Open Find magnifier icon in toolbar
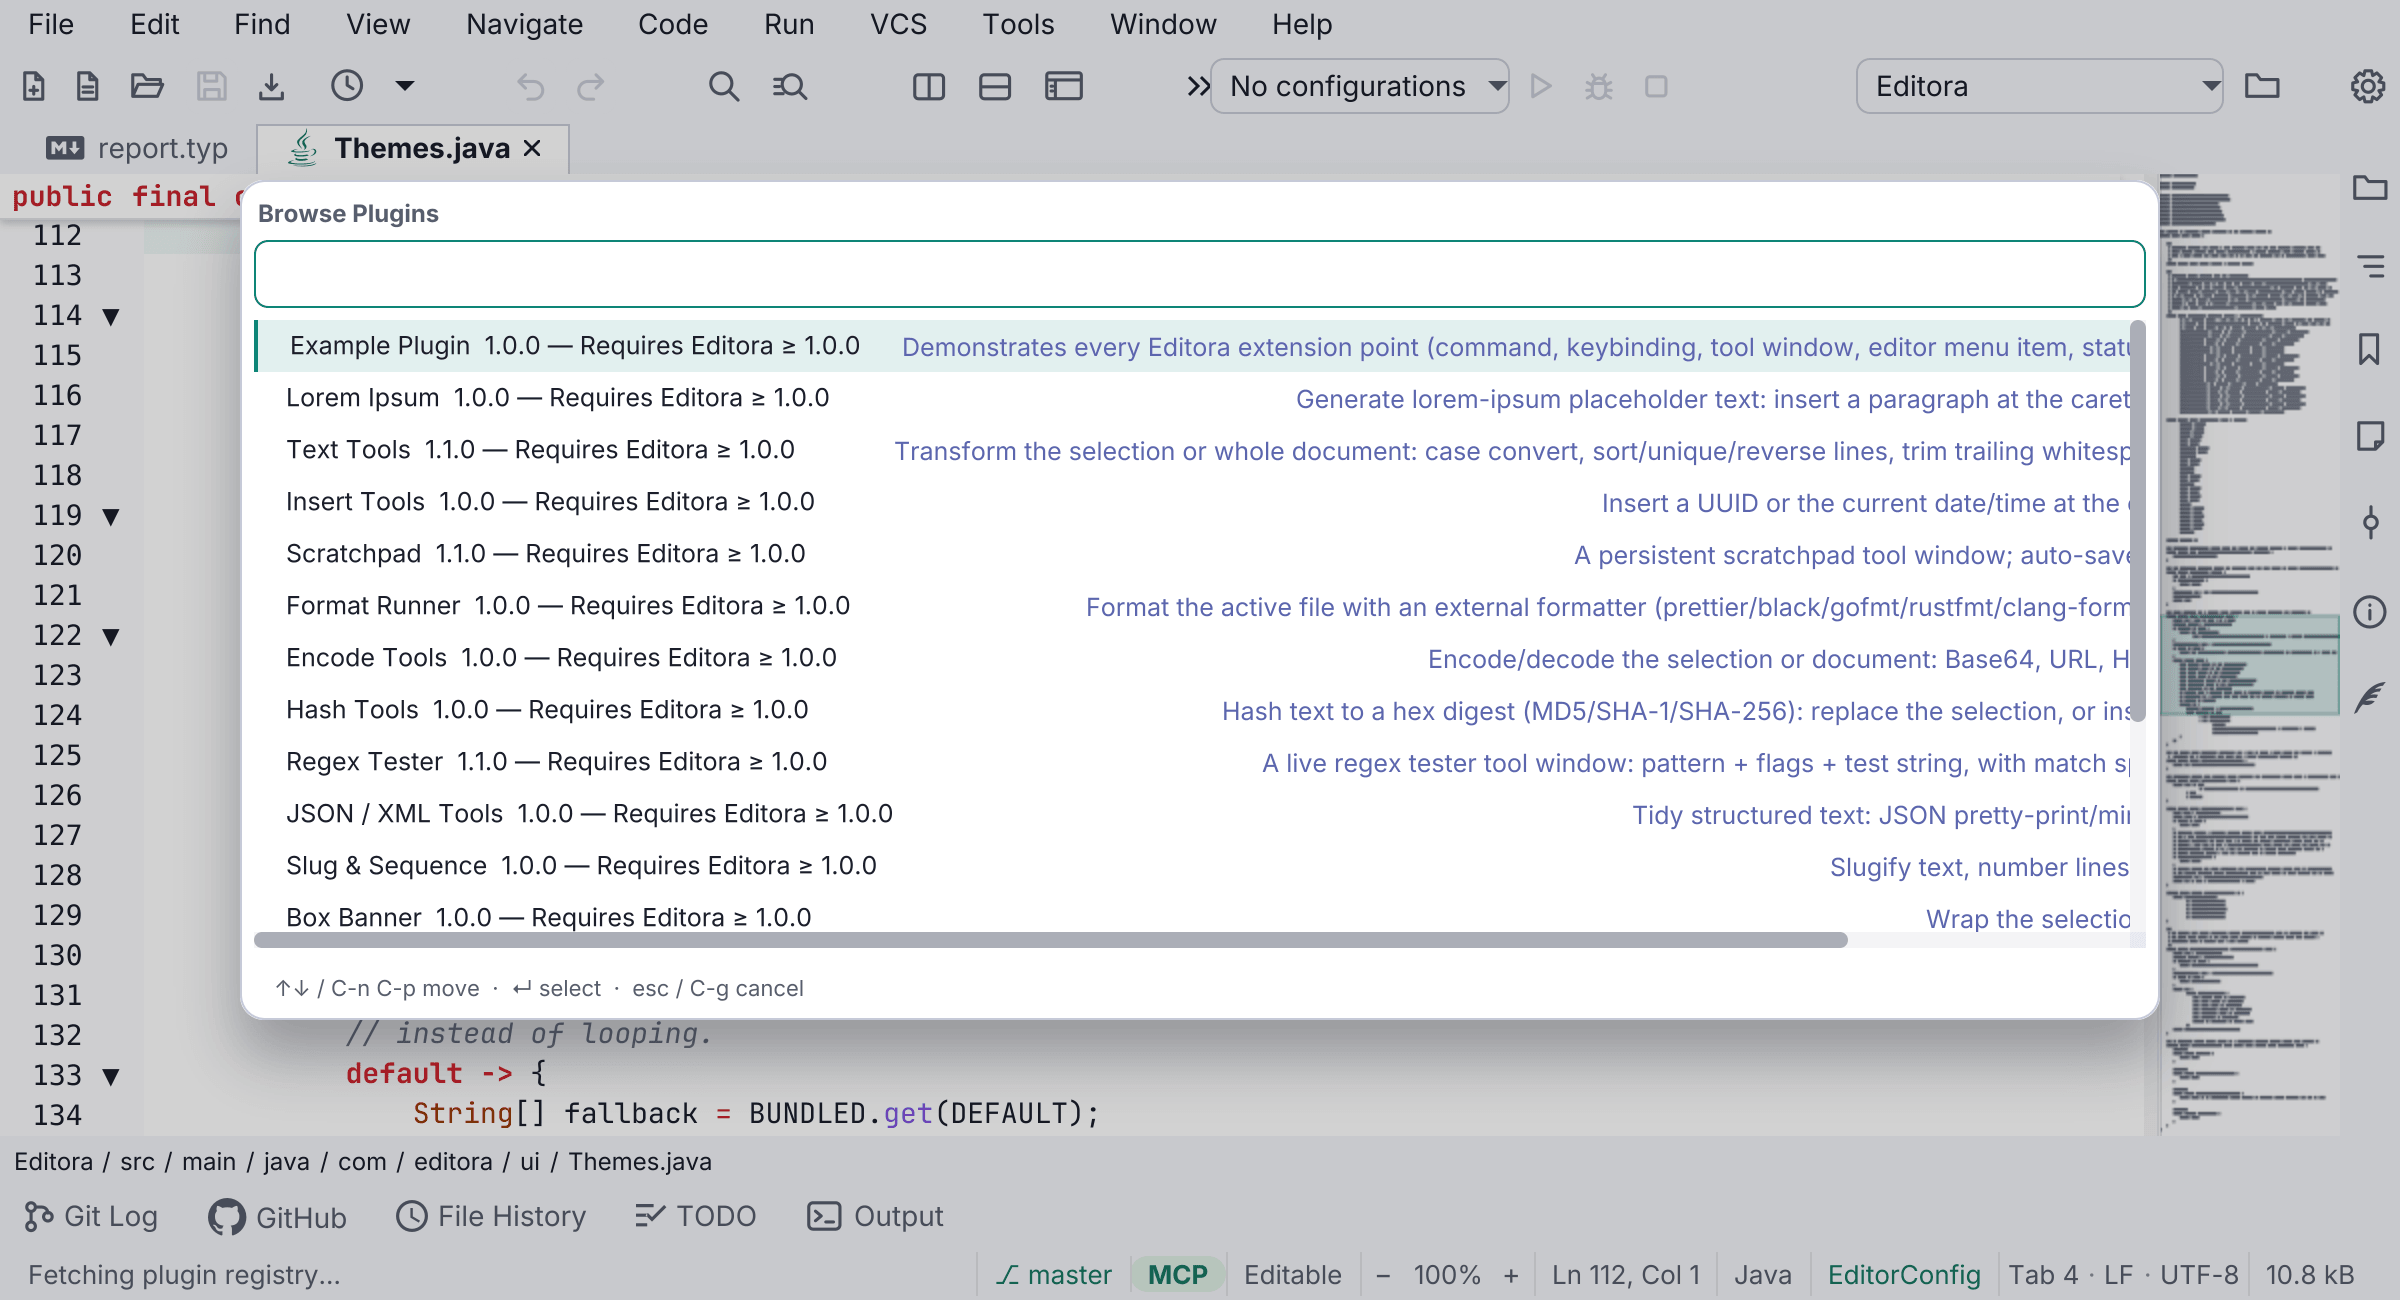 tap(724, 87)
